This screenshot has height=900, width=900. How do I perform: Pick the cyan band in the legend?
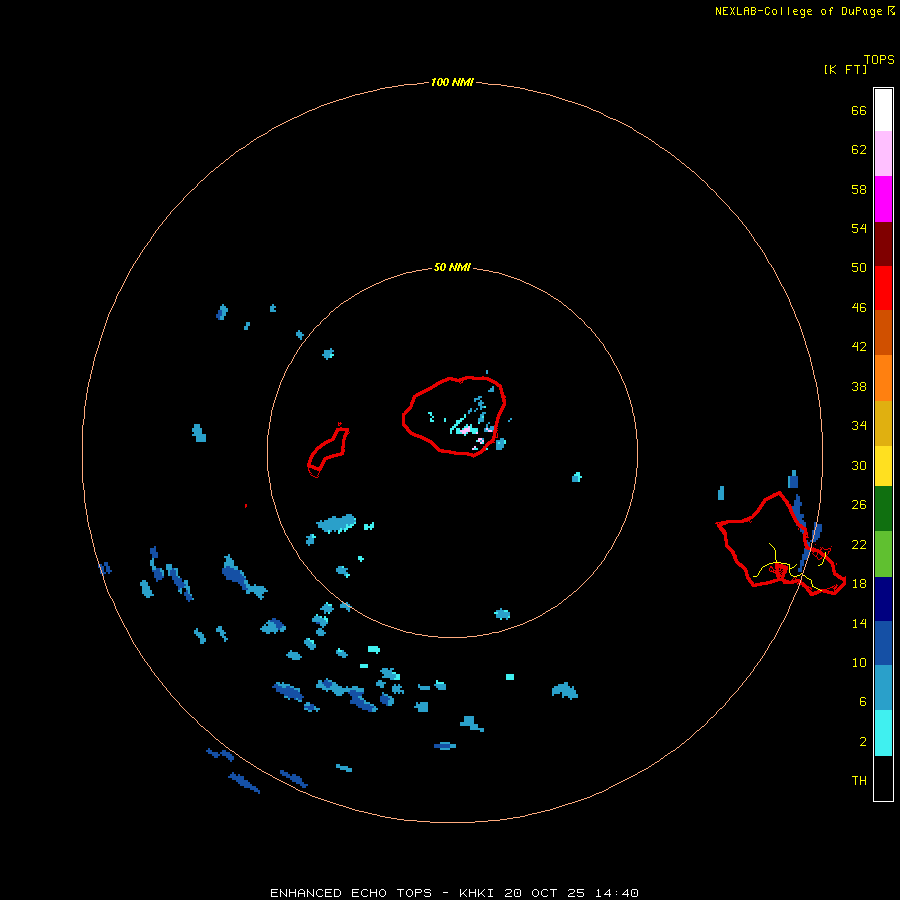883,733
